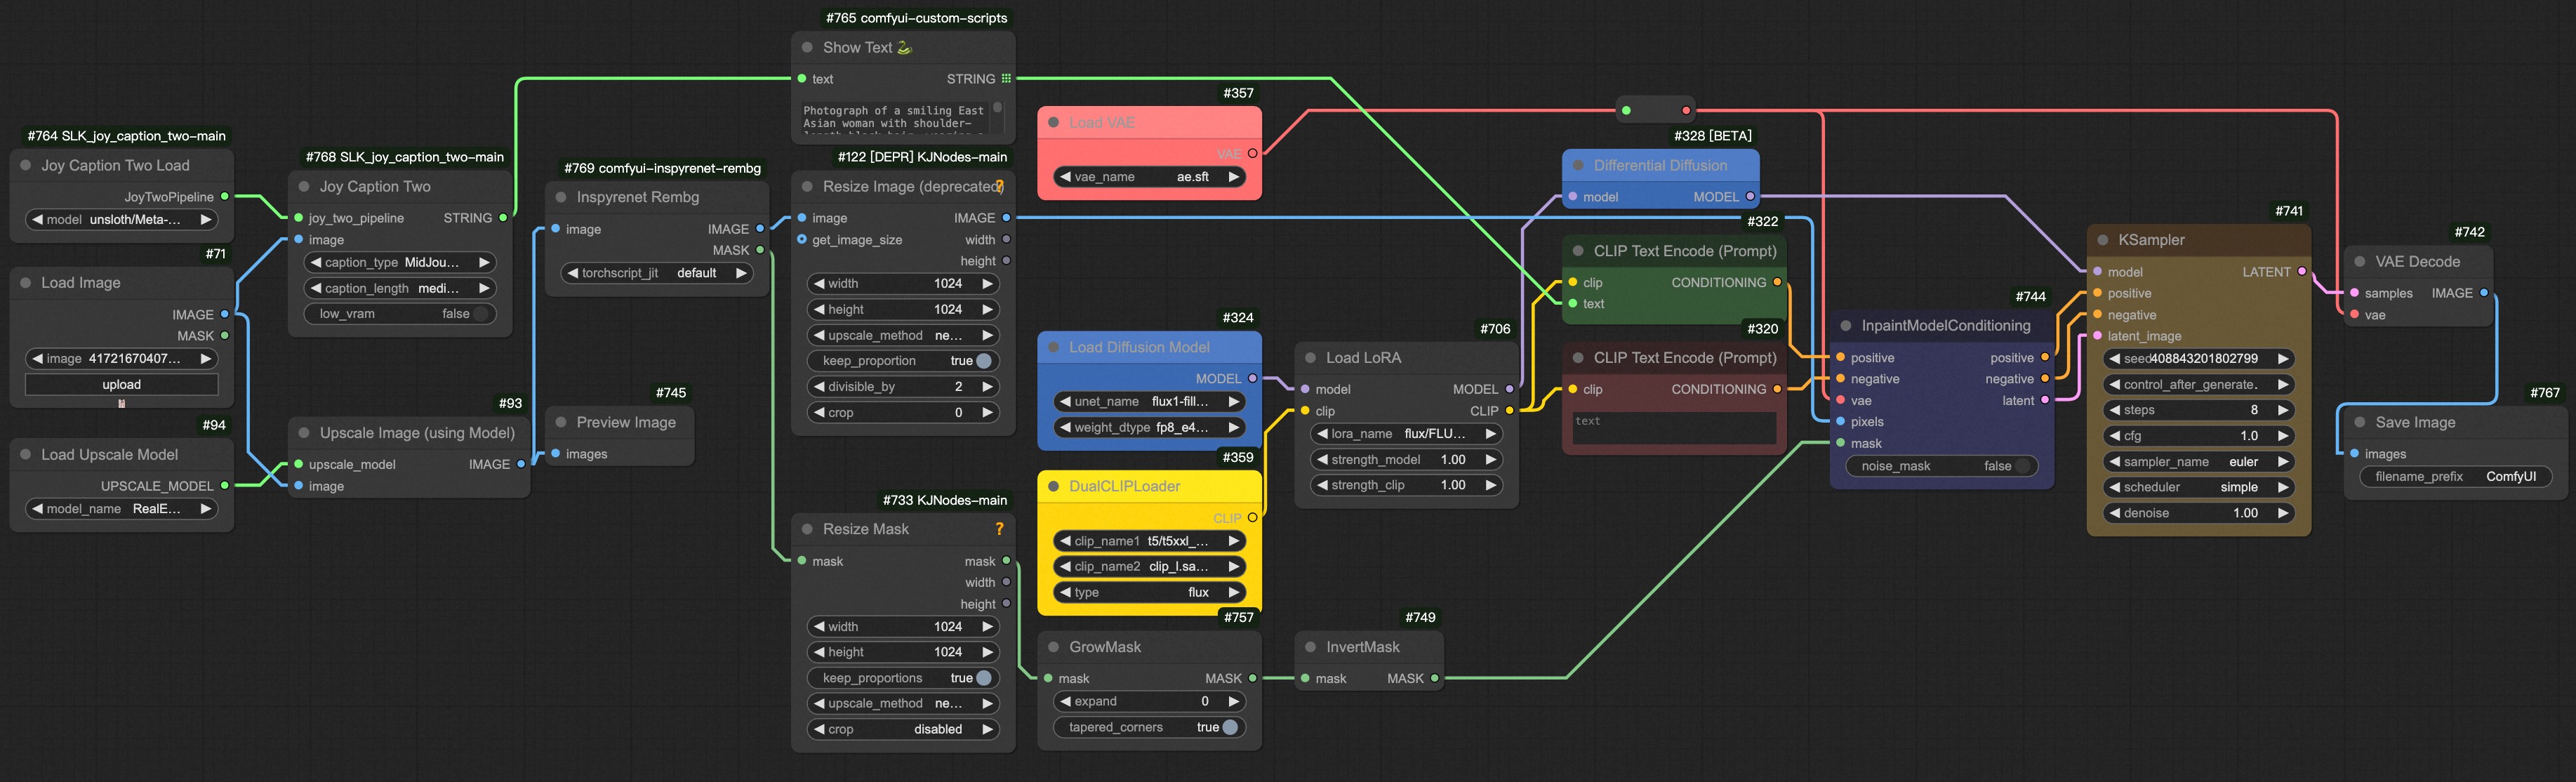Open unet_name selector in Load Diffusion Model

1148,401
